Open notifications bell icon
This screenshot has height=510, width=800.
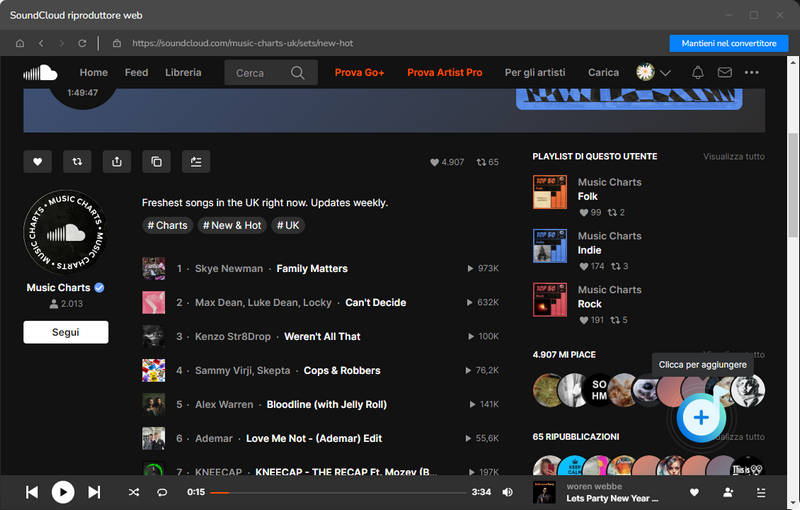point(697,72)
